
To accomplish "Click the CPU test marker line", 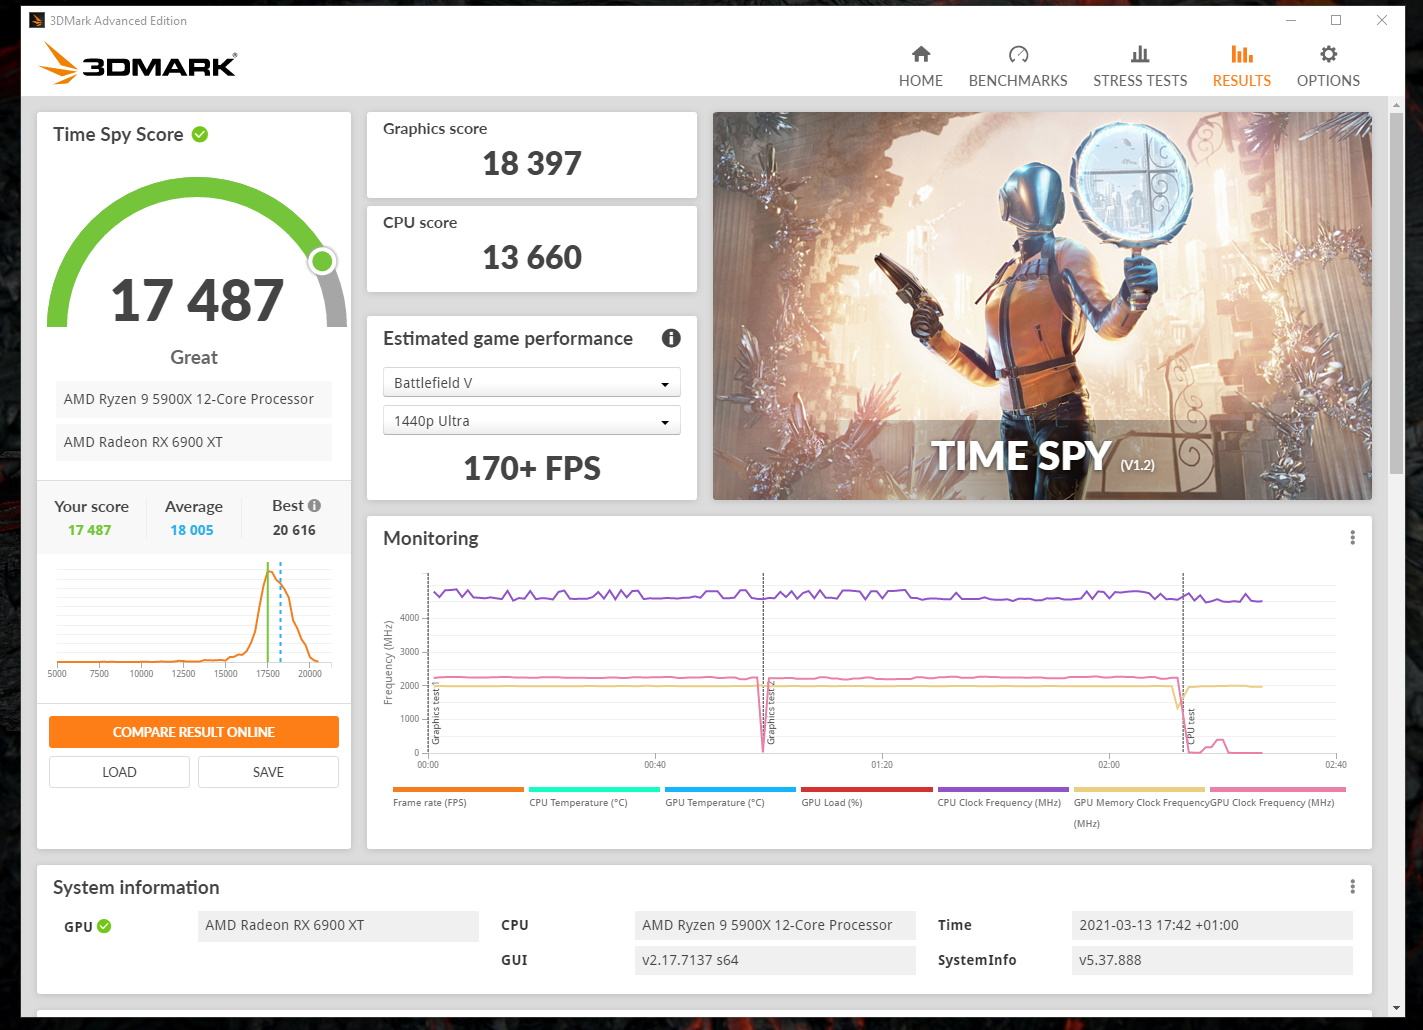I will 1183,663.
